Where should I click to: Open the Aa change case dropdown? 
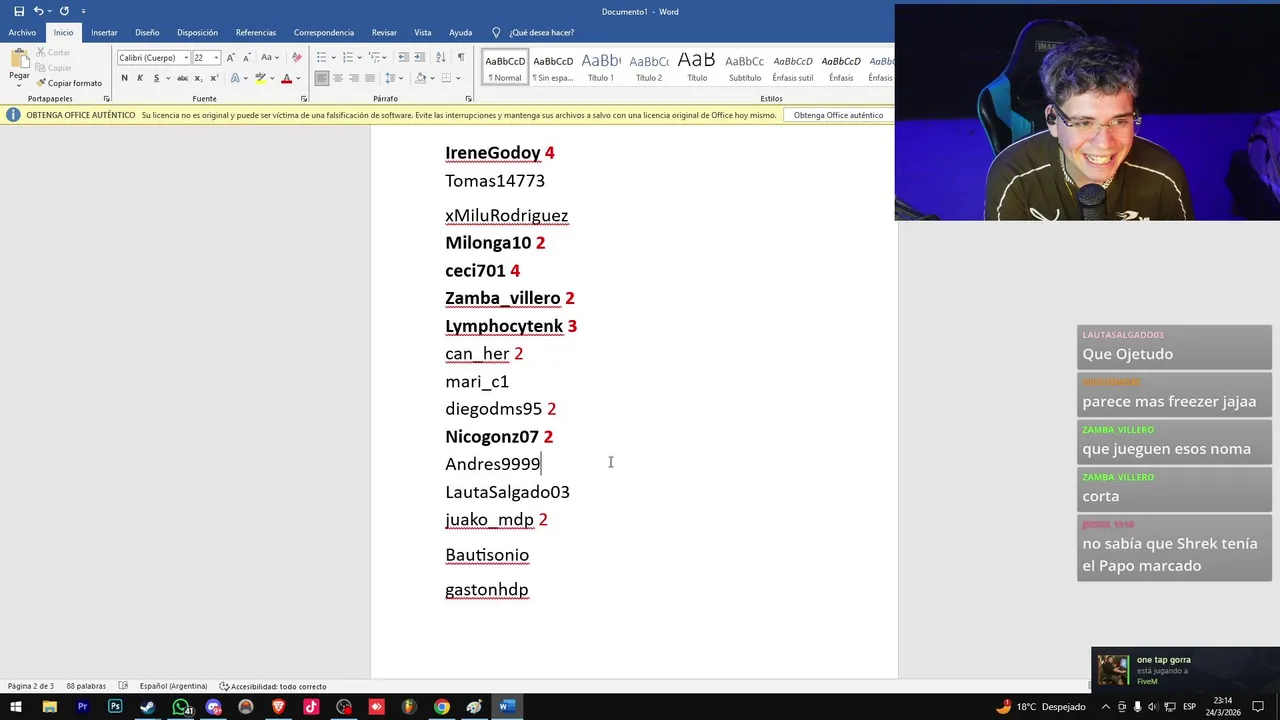click(269, 58)
